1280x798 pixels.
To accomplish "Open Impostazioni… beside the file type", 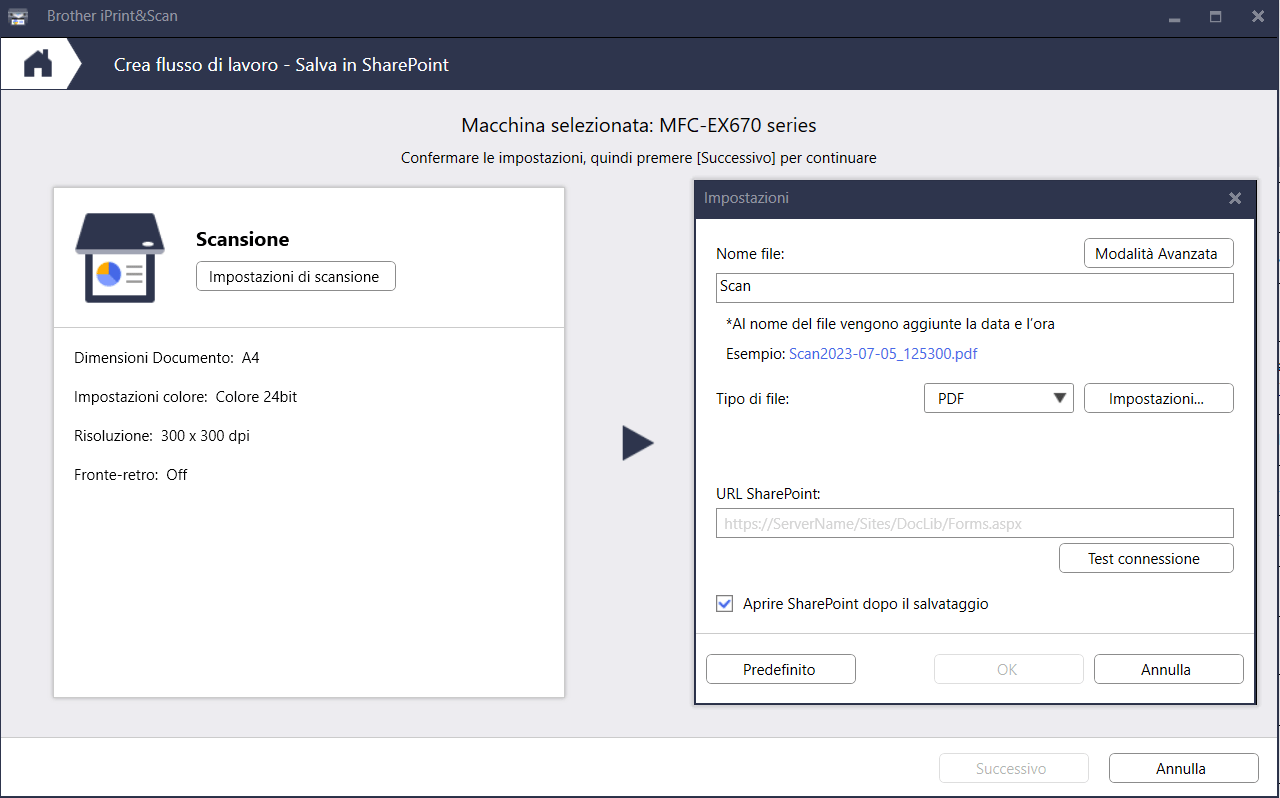I will (1158, 398).
